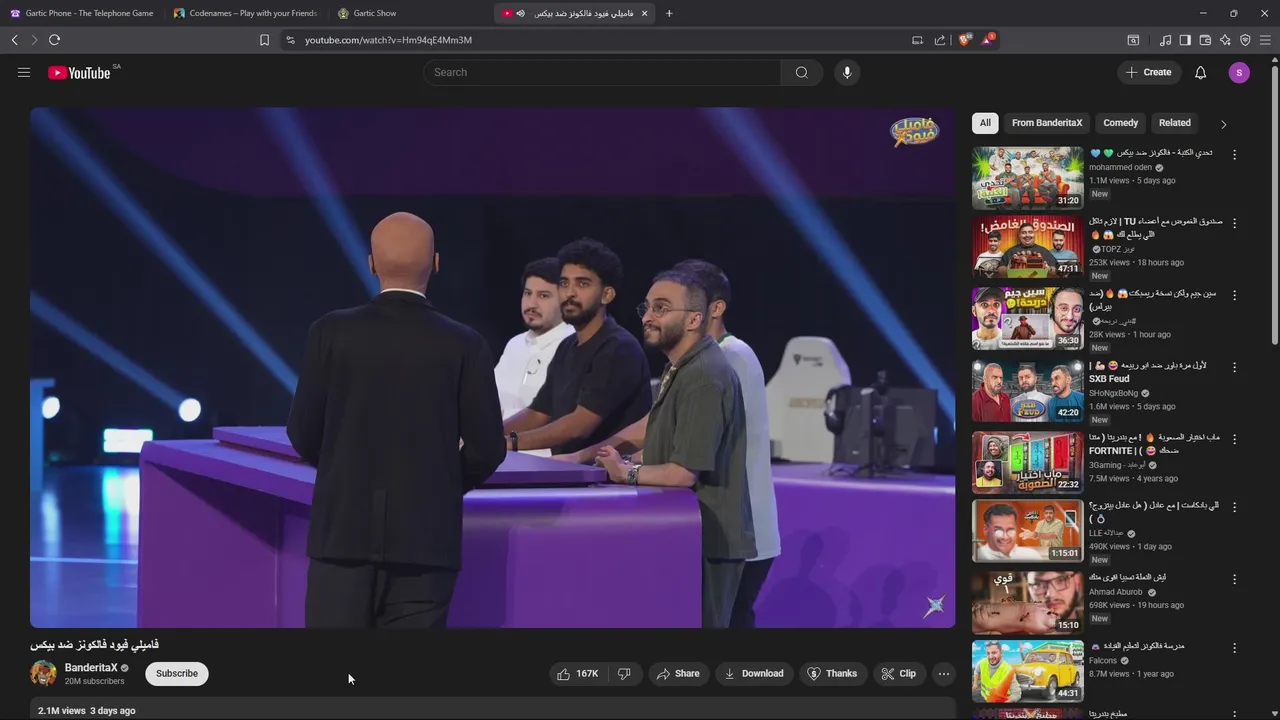Click inside the YouTube search field
This screenshot has height=720, width=1280.
[x=602, y=72]
